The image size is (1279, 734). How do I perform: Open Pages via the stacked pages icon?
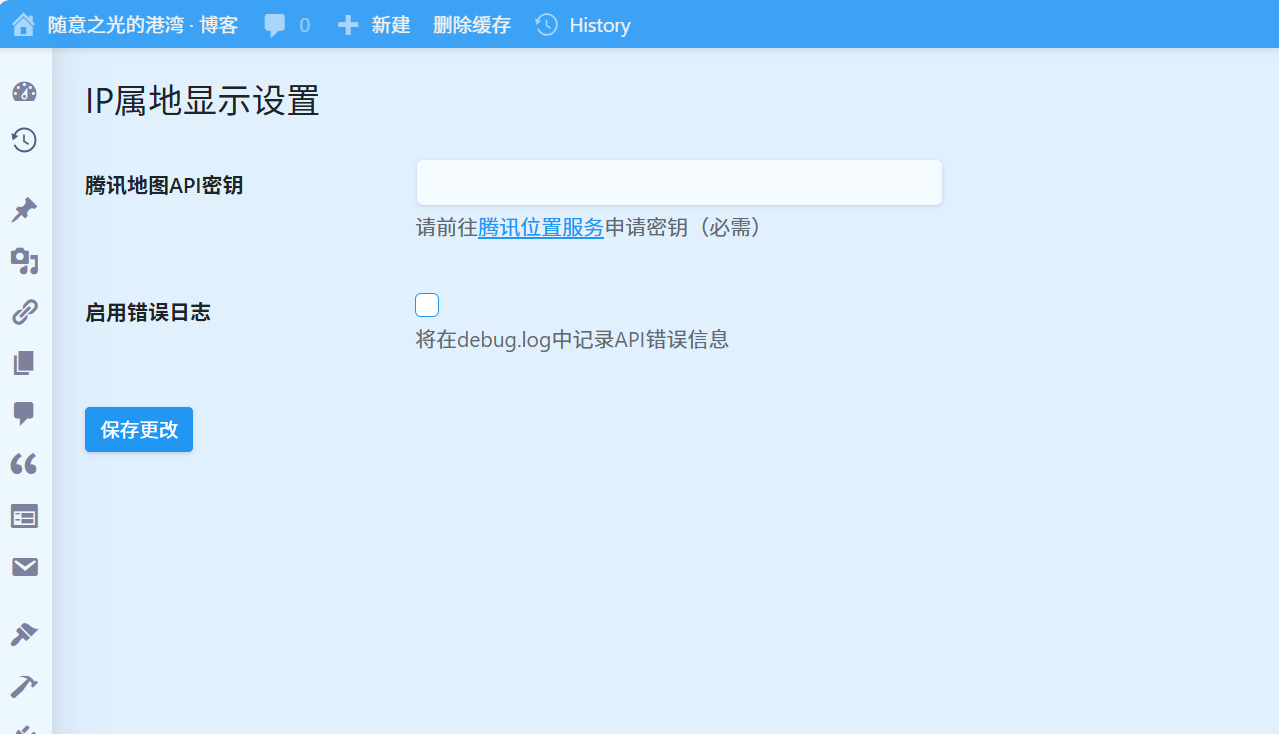click(24, 363)
